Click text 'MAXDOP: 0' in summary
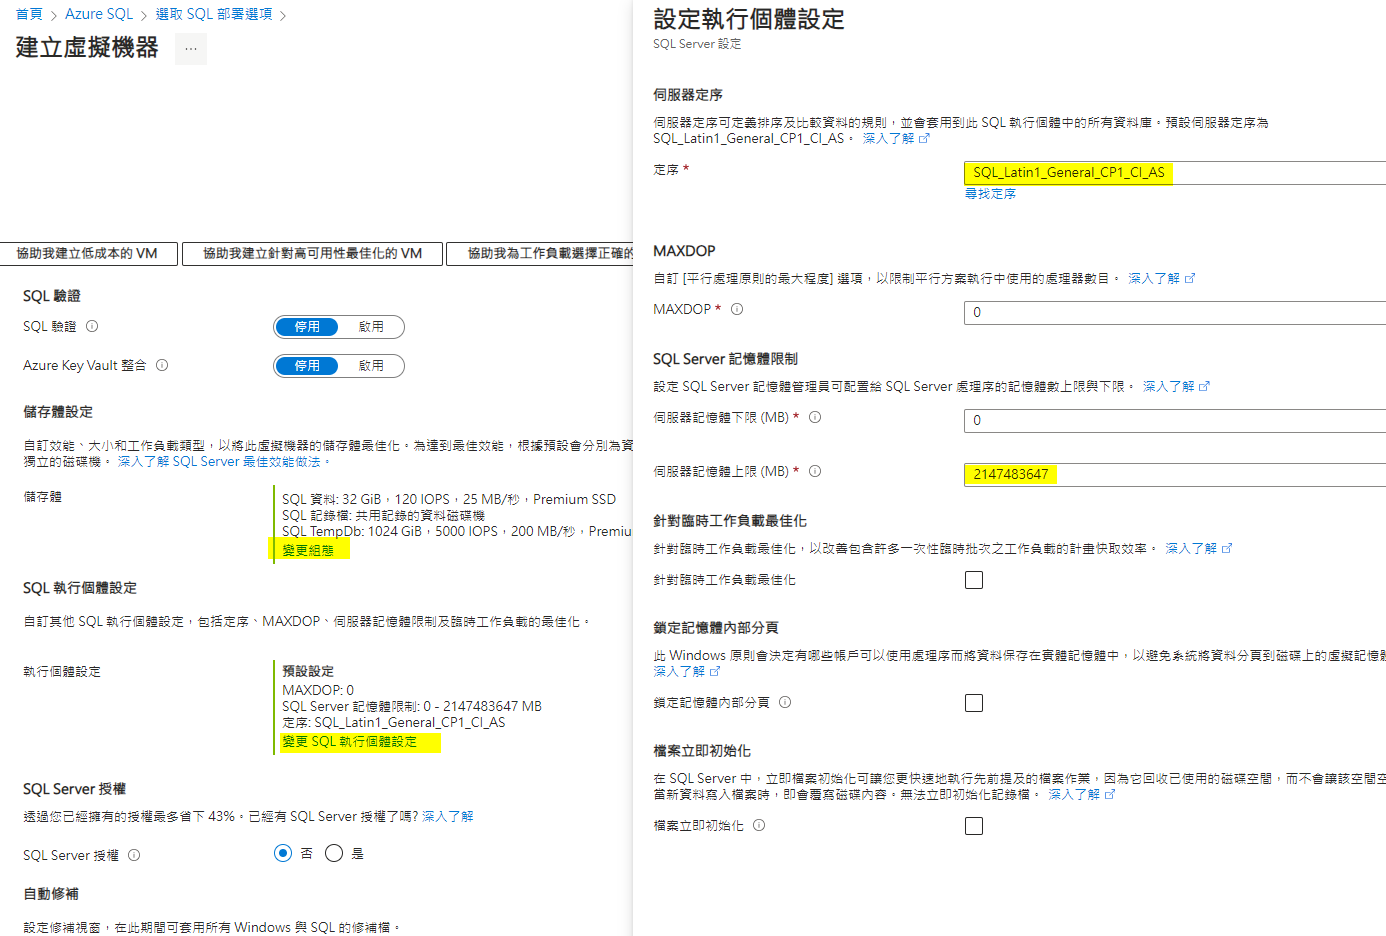This screenshot has width=1386, height=936. point(318,690)
